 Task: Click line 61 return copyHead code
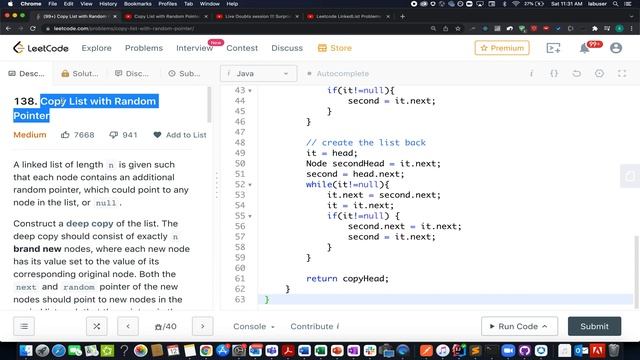(347, 278)
